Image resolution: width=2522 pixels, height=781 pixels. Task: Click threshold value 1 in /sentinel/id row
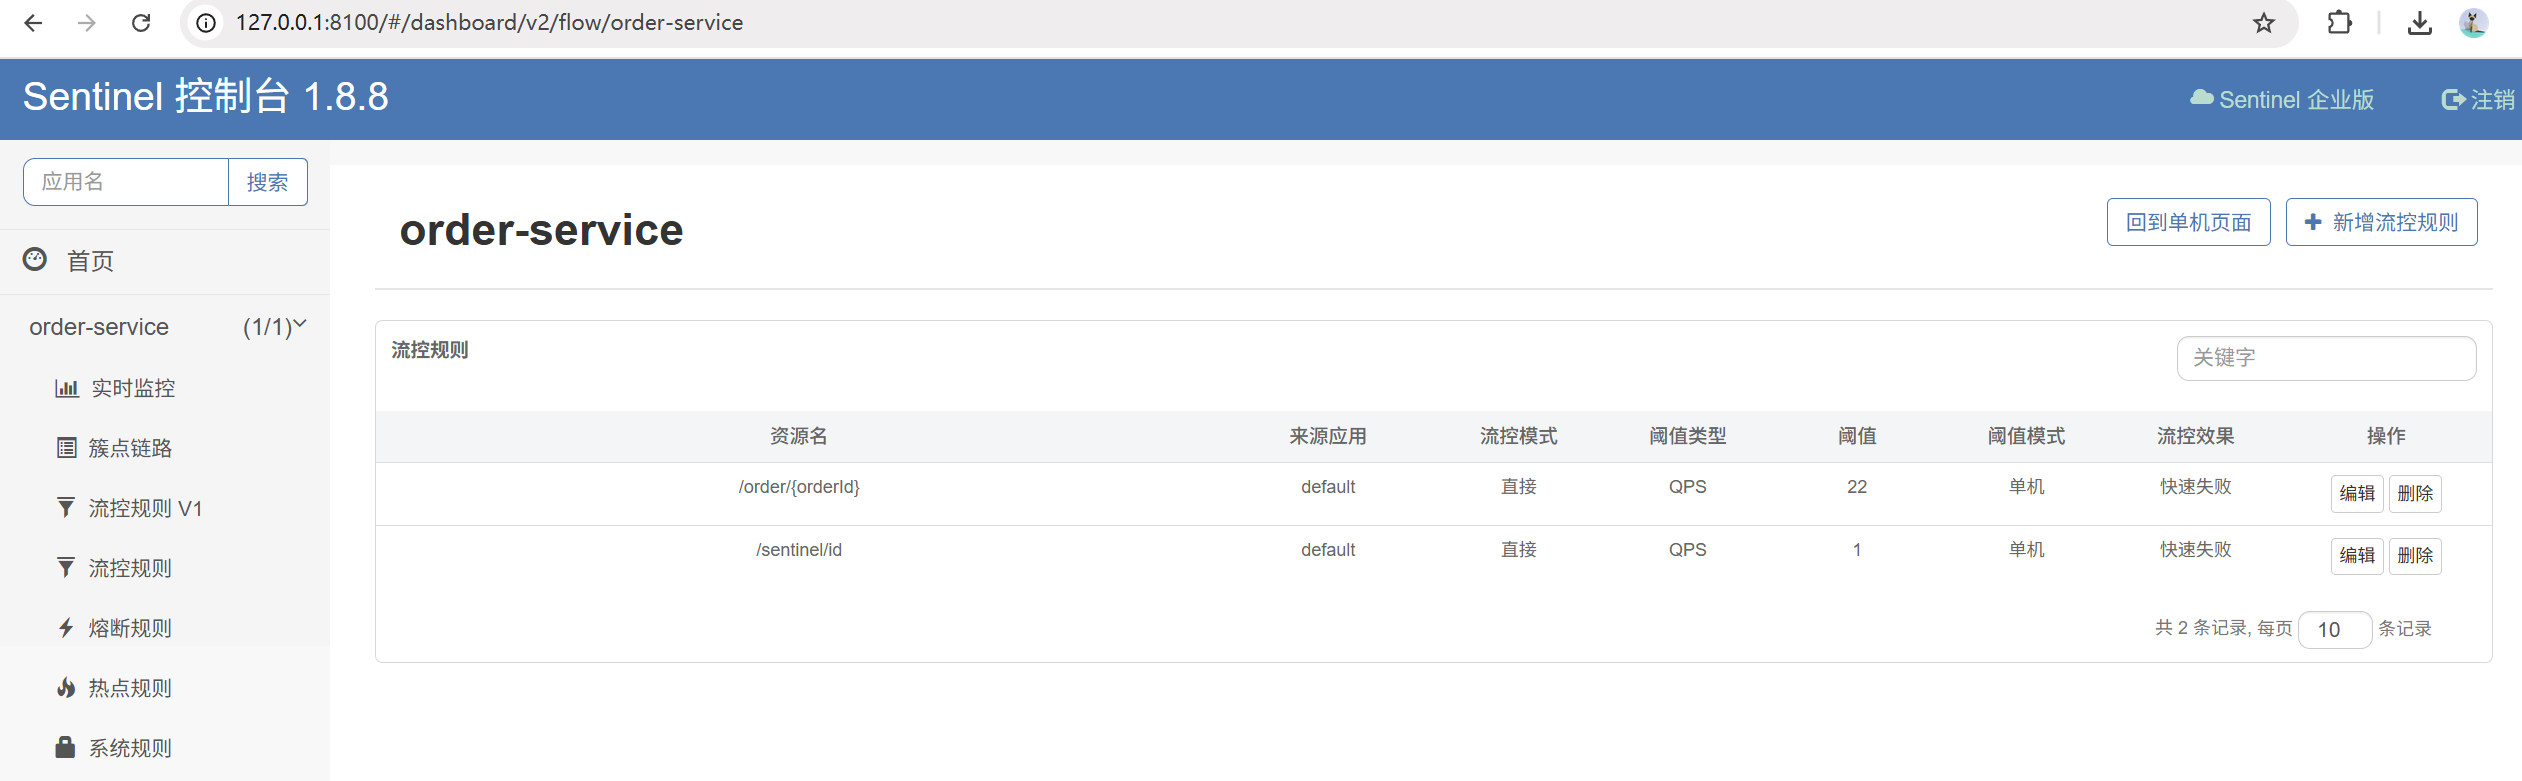[1857, 550]
